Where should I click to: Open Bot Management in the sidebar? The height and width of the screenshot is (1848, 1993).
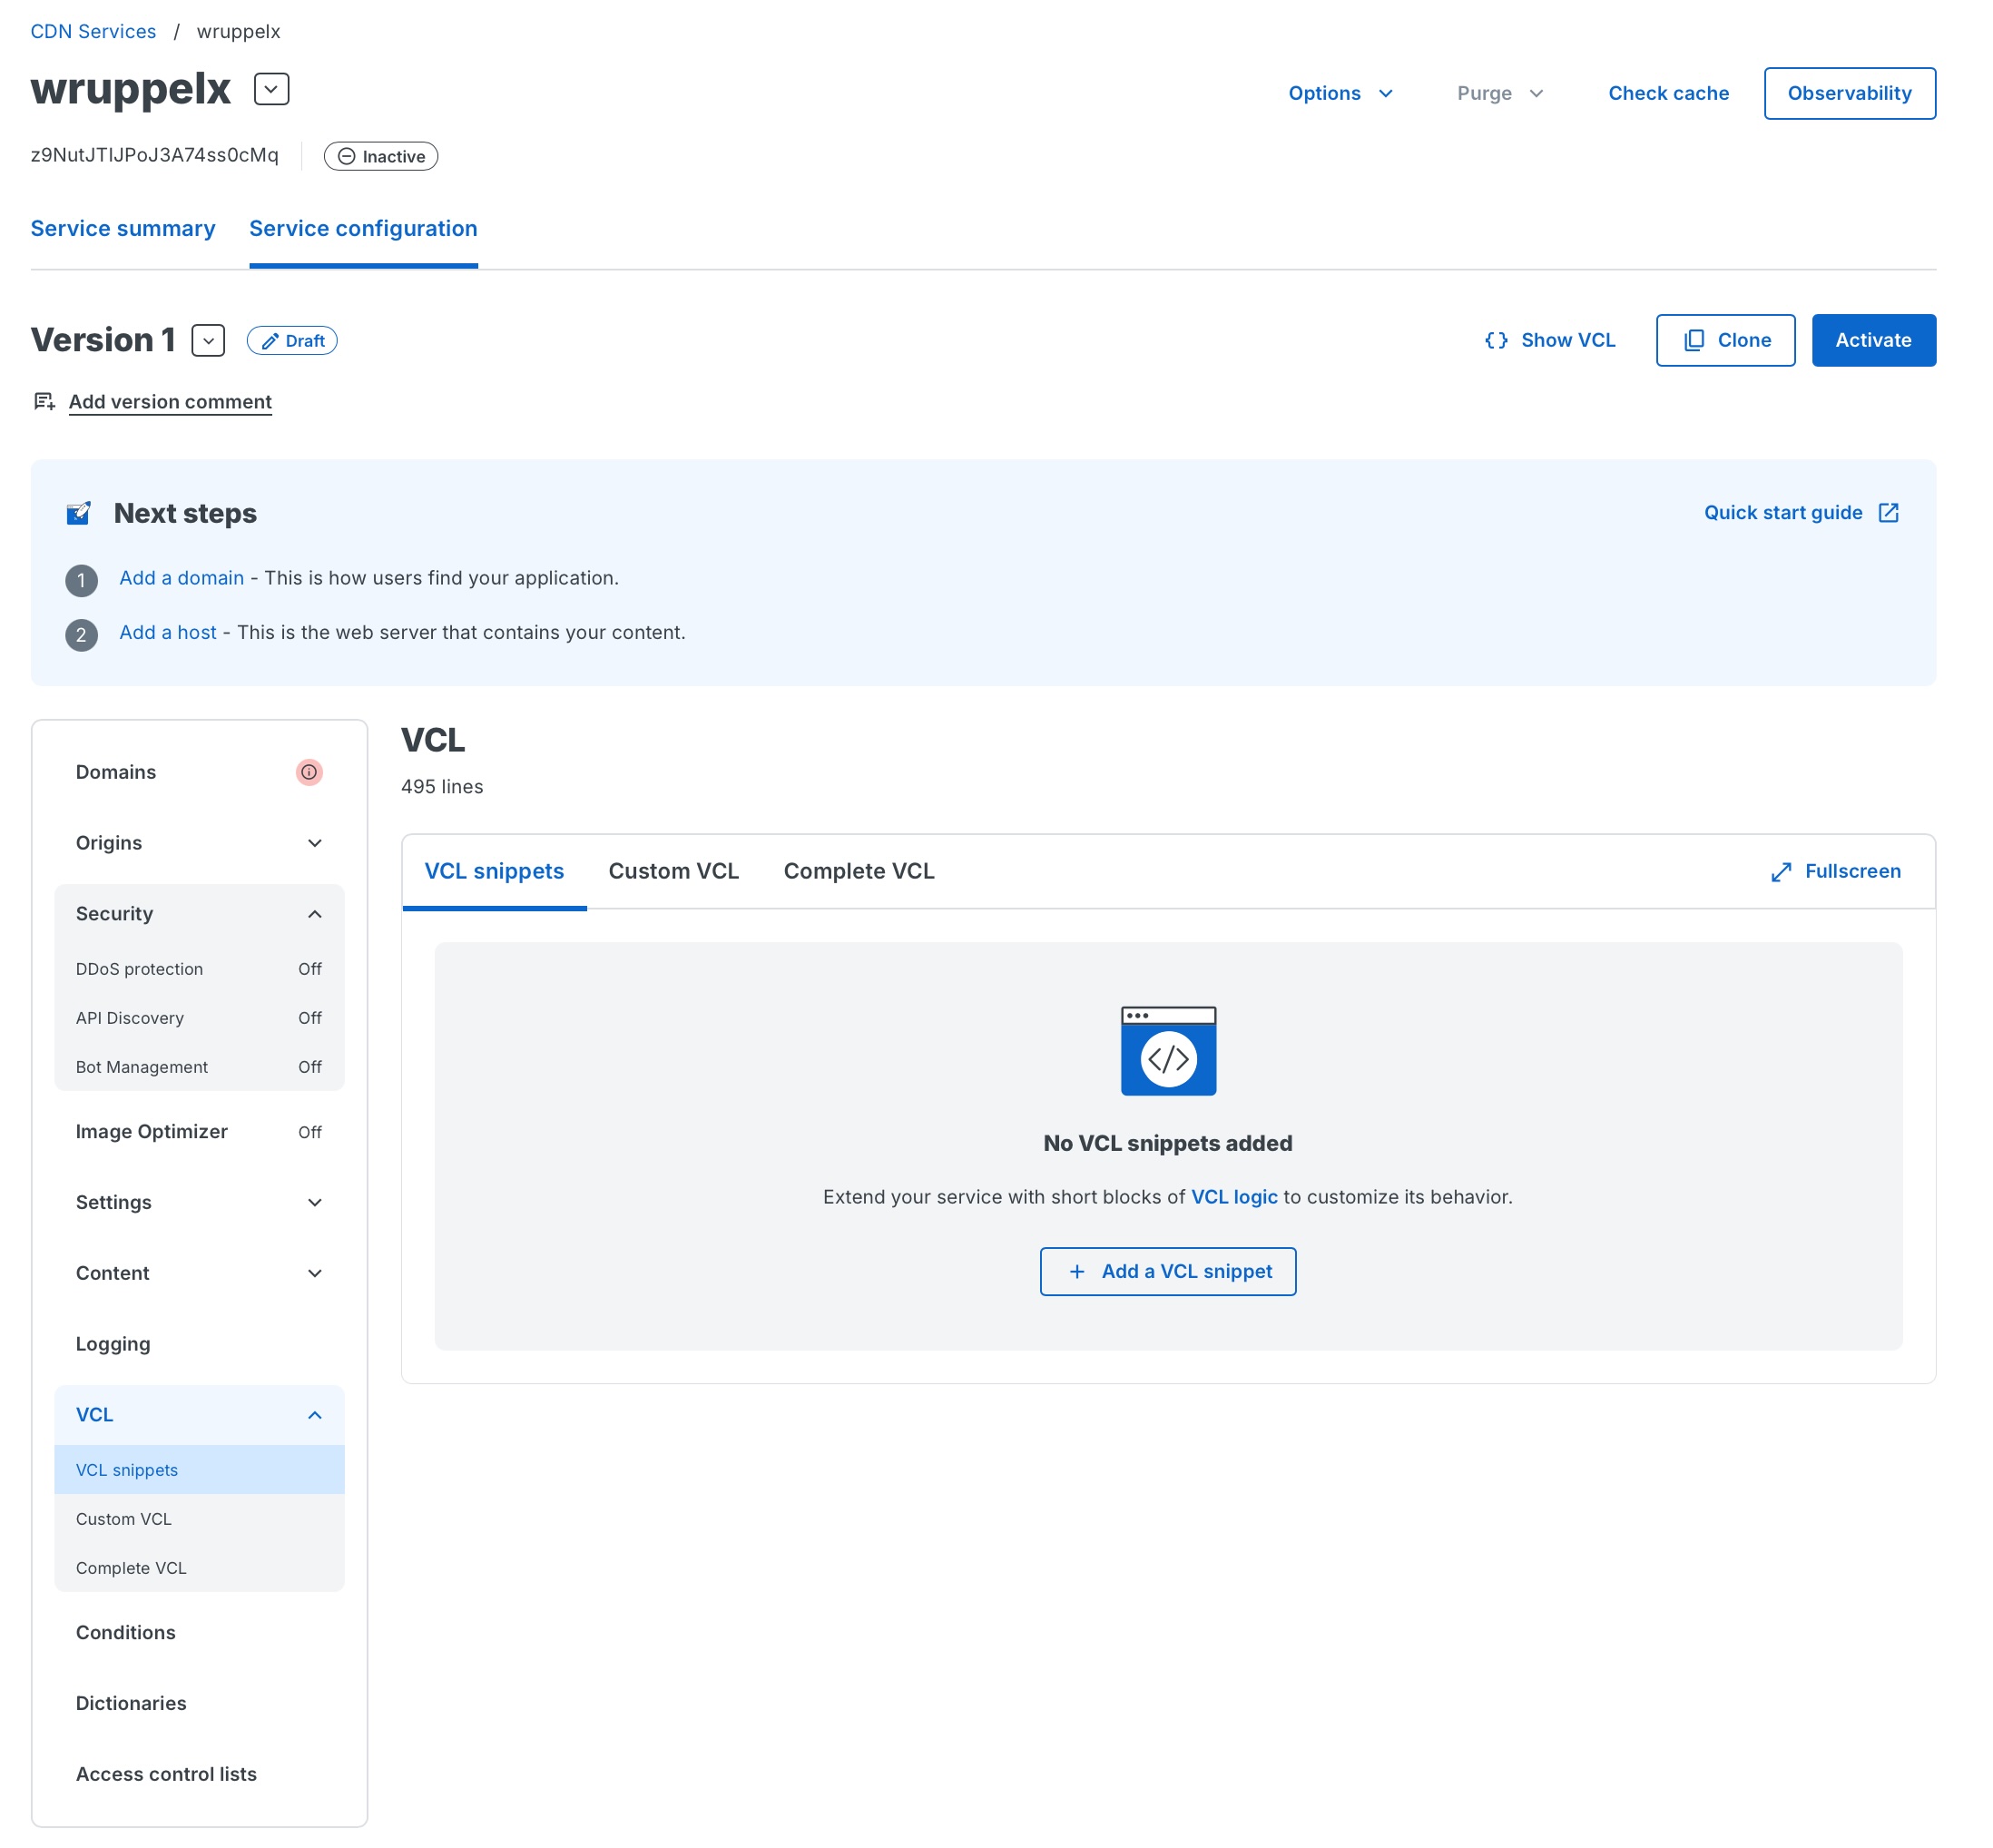pos(199,1067)
